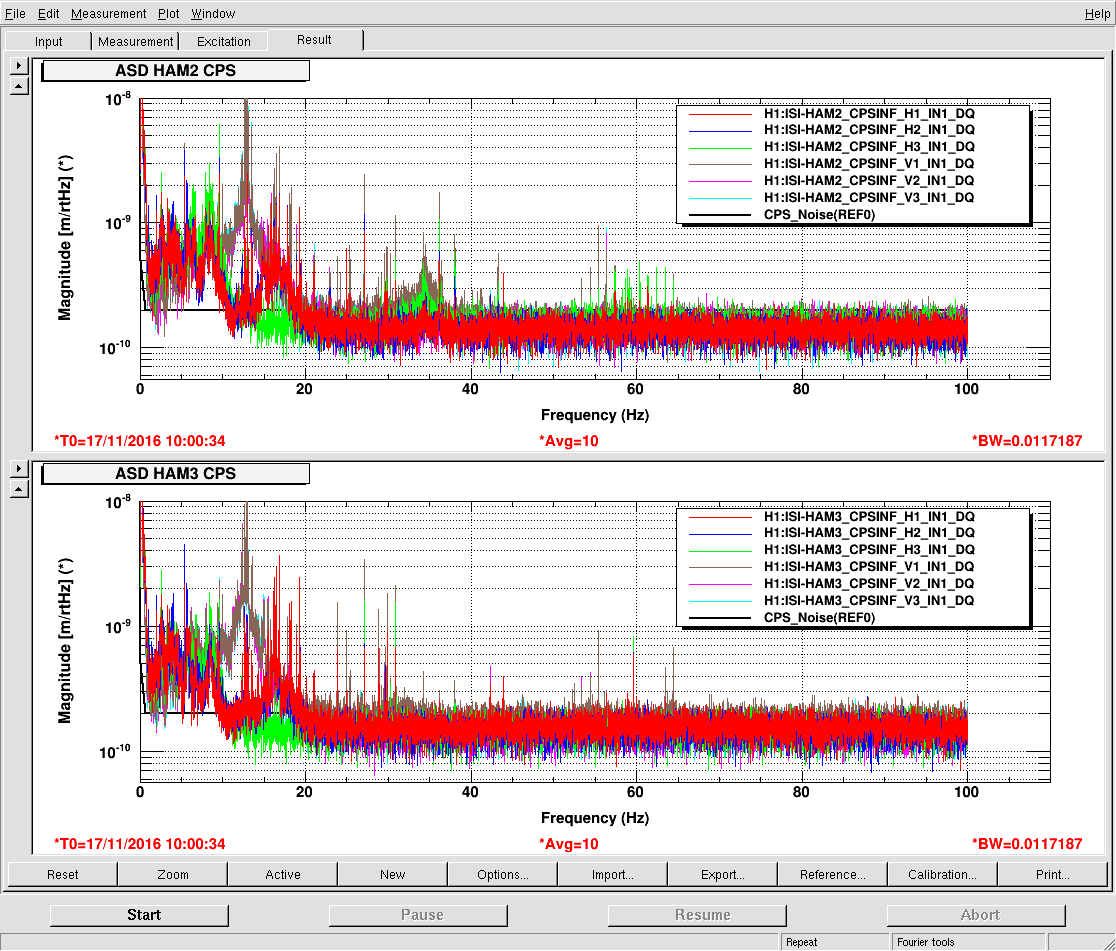Viewport: 1116px width, 951px height.
Task: Click the HAM2 plot Frequency (Hz) axis label
Action: coord(595,415)
